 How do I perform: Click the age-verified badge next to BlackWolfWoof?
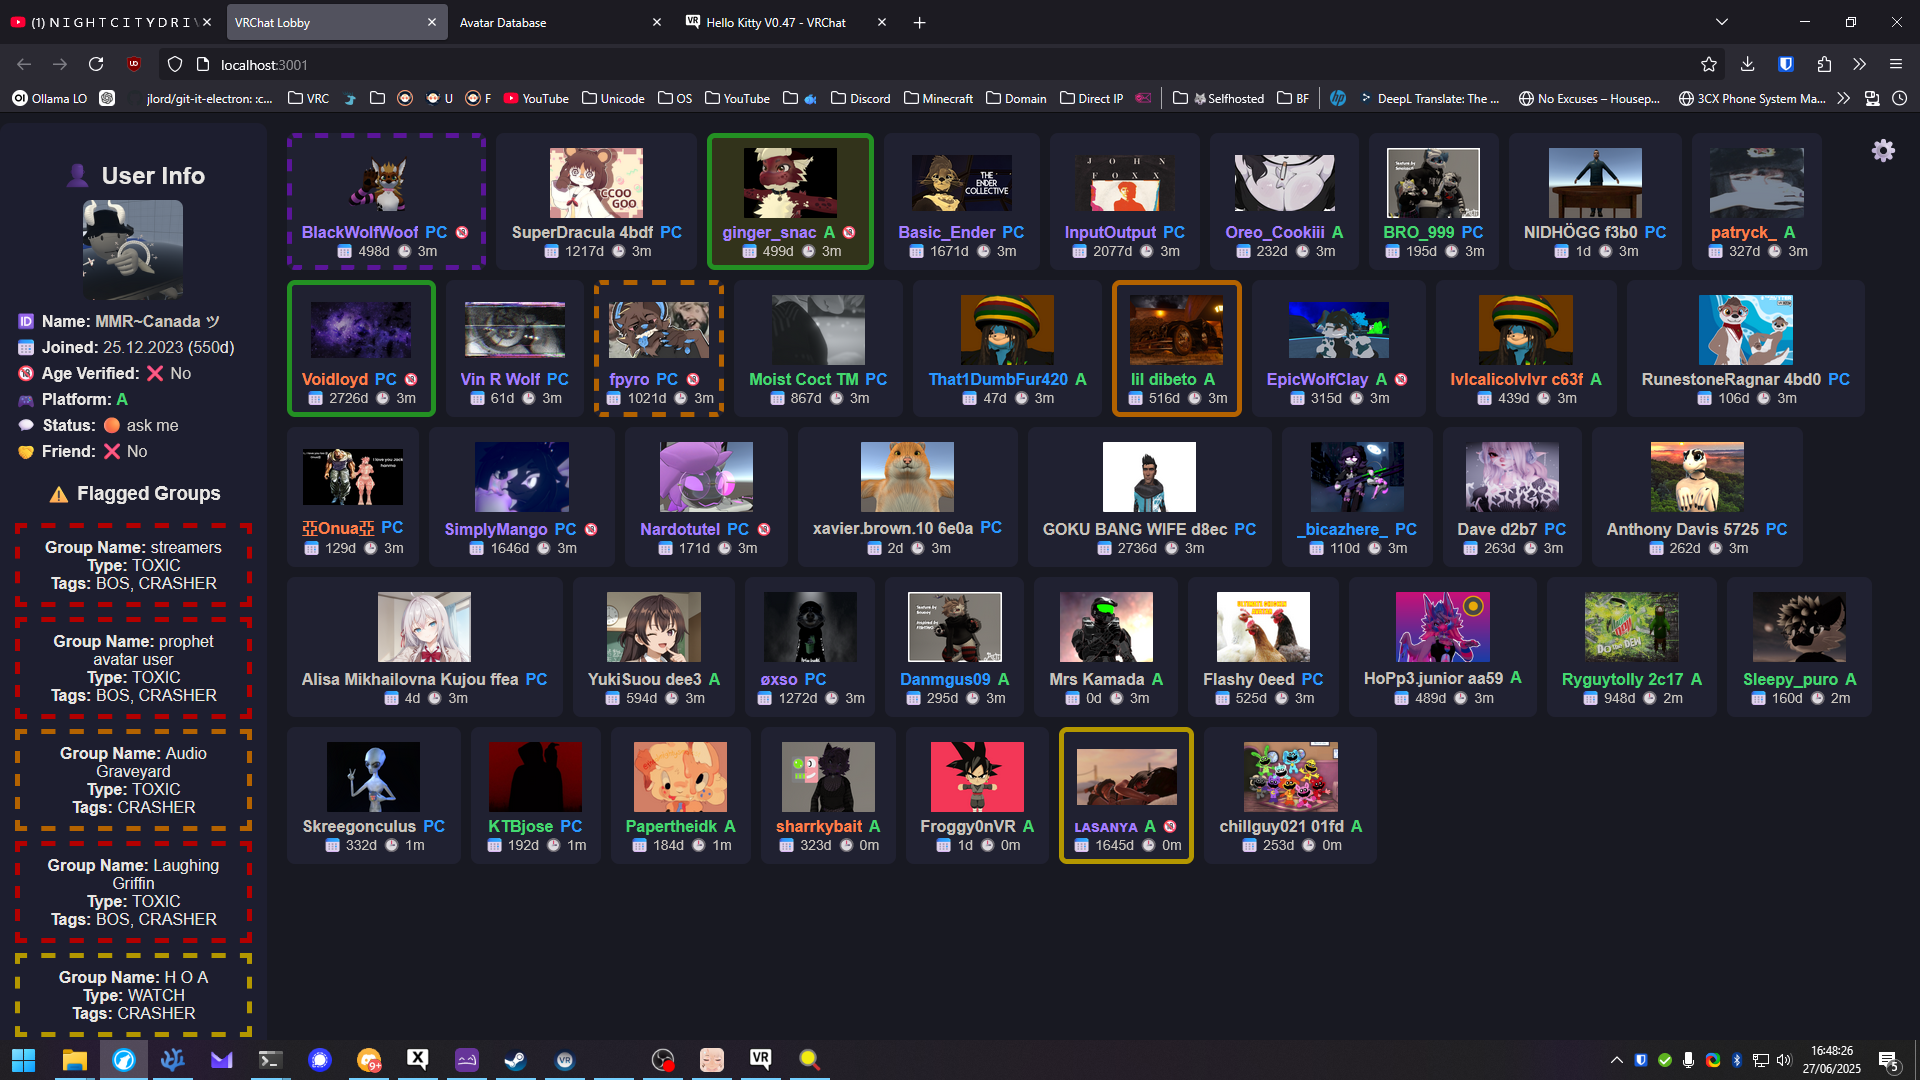pos(462,232)
